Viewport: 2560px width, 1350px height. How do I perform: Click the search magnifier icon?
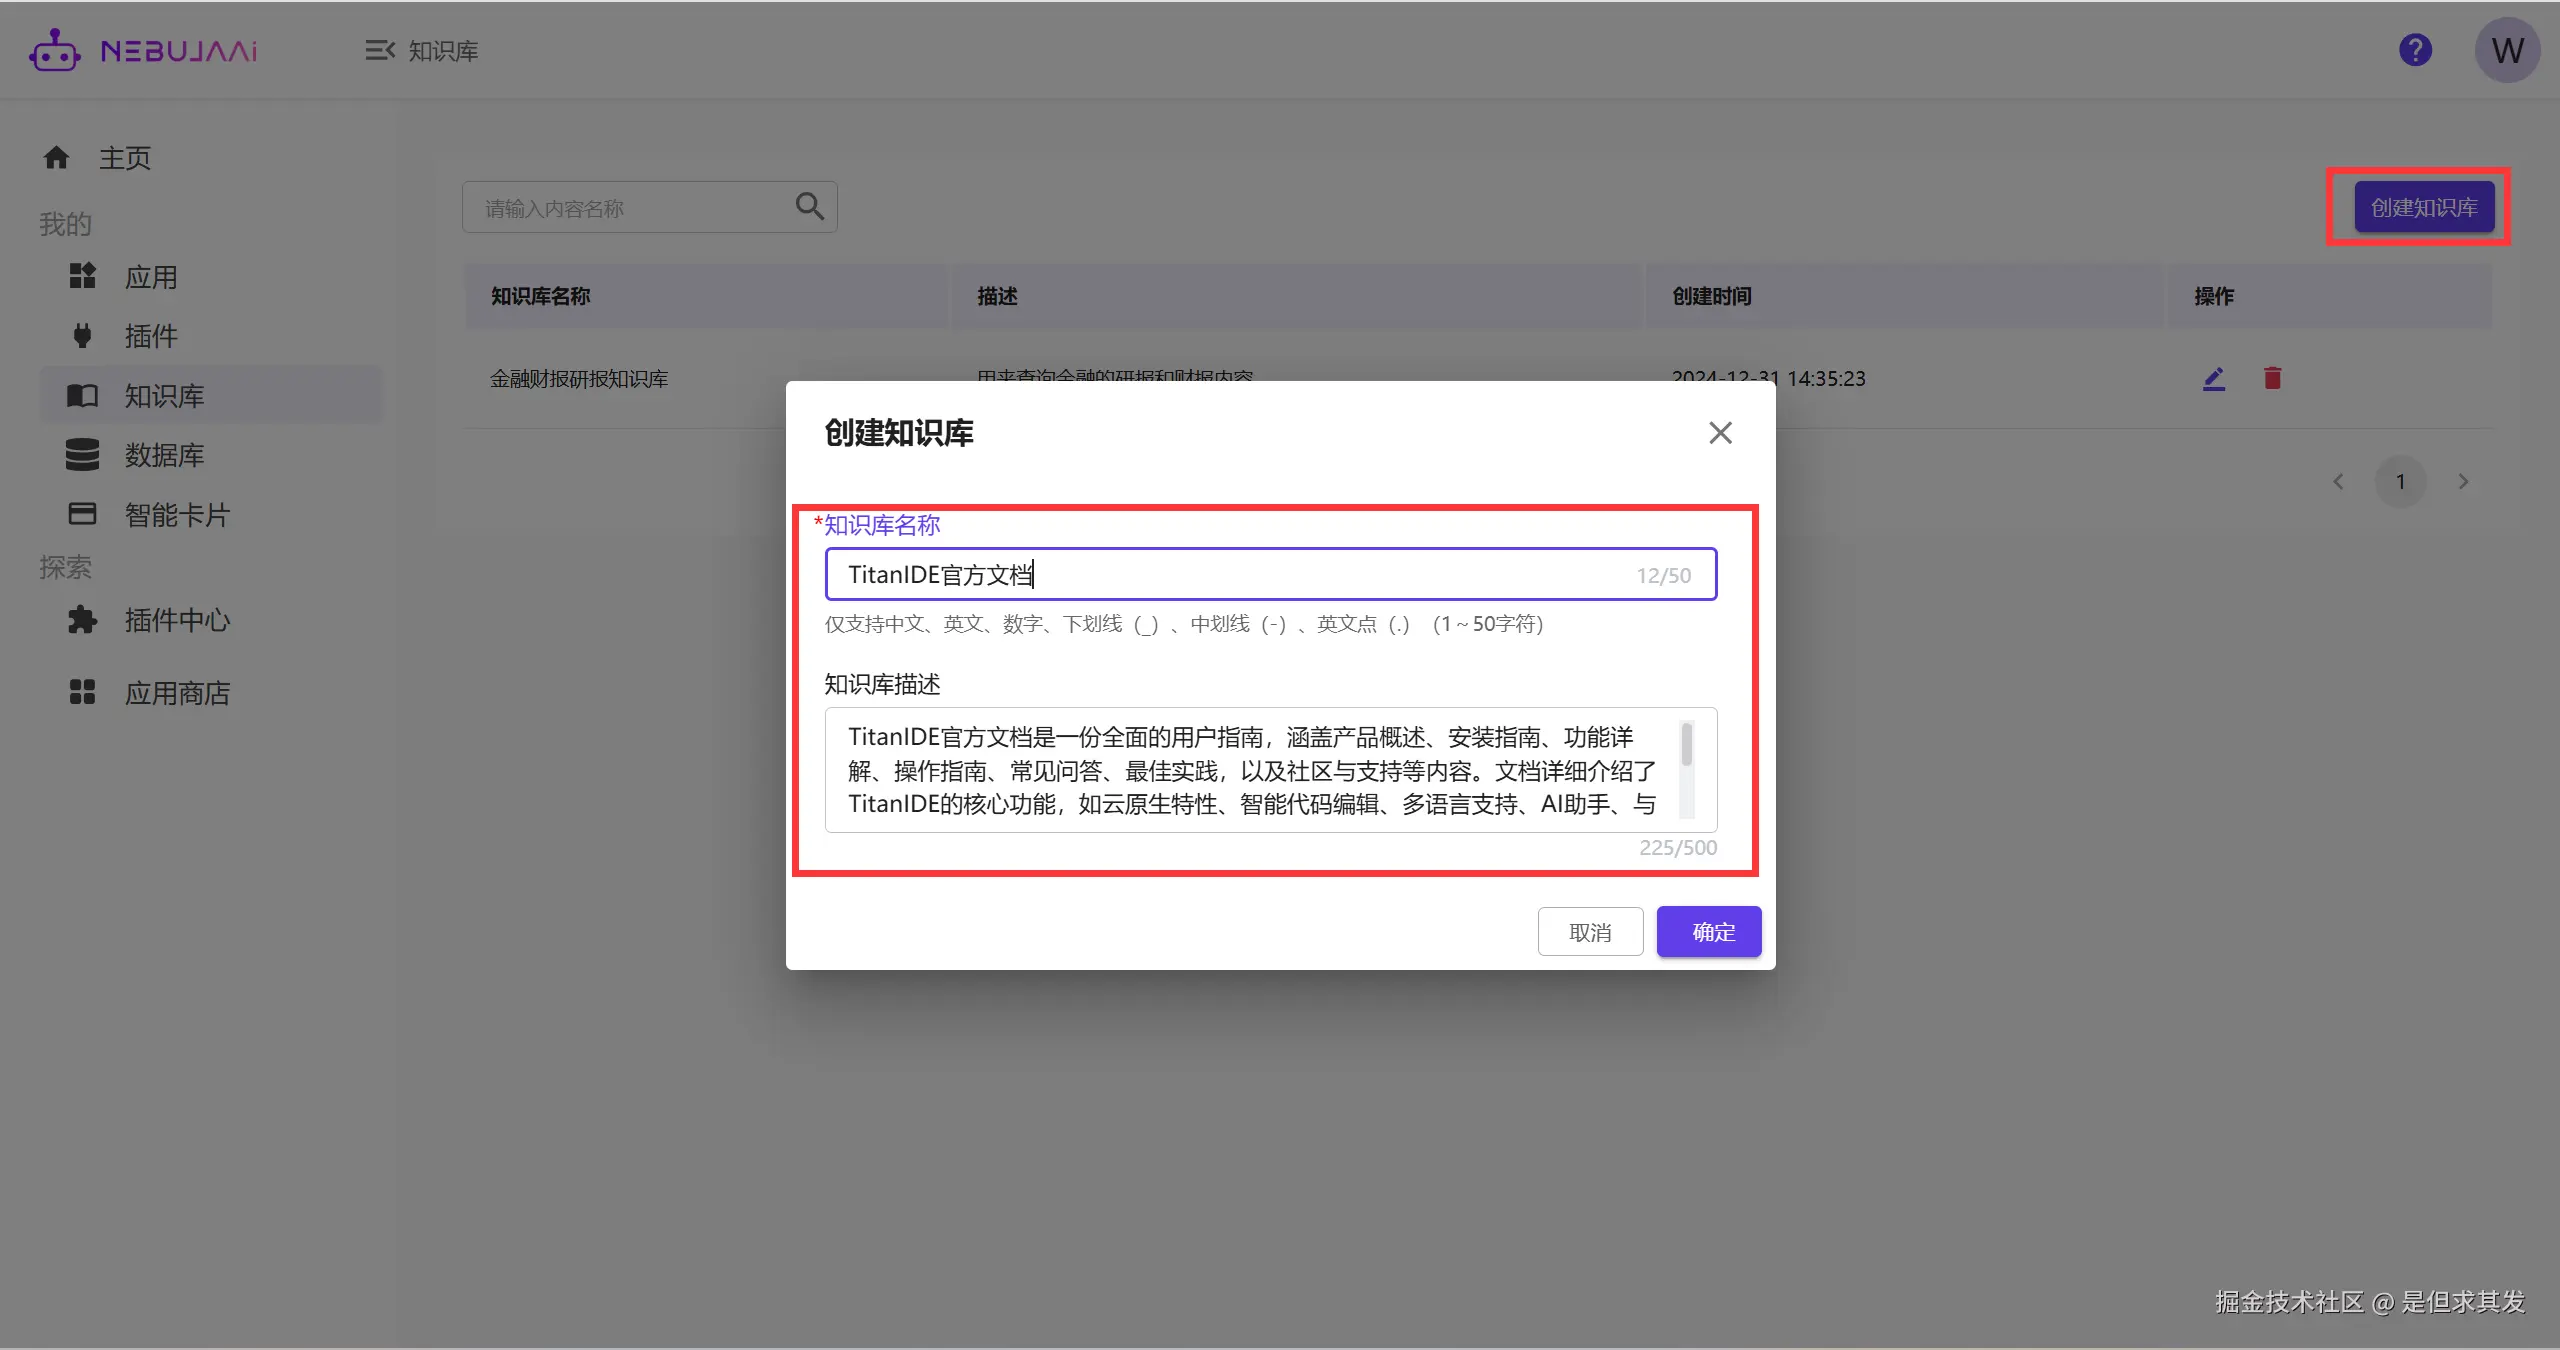coord(809,206)
